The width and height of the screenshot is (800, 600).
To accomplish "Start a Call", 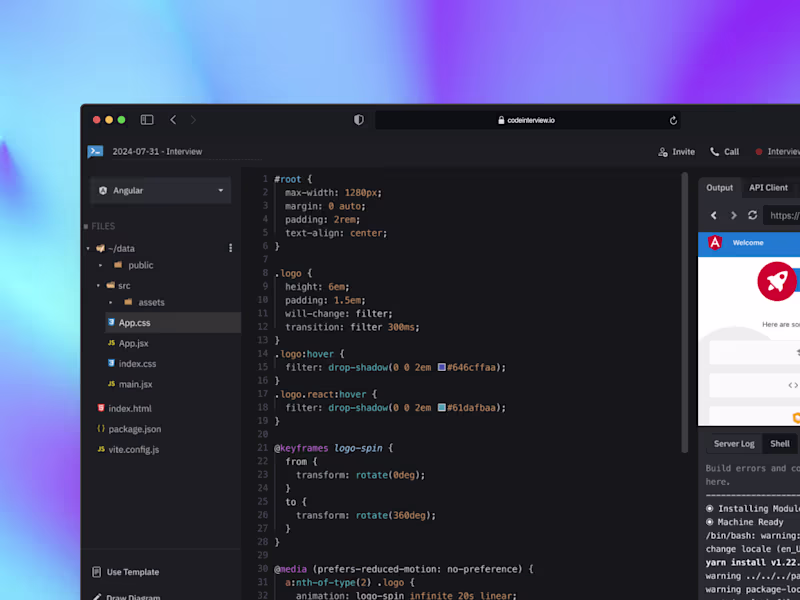I will point(724,152).
